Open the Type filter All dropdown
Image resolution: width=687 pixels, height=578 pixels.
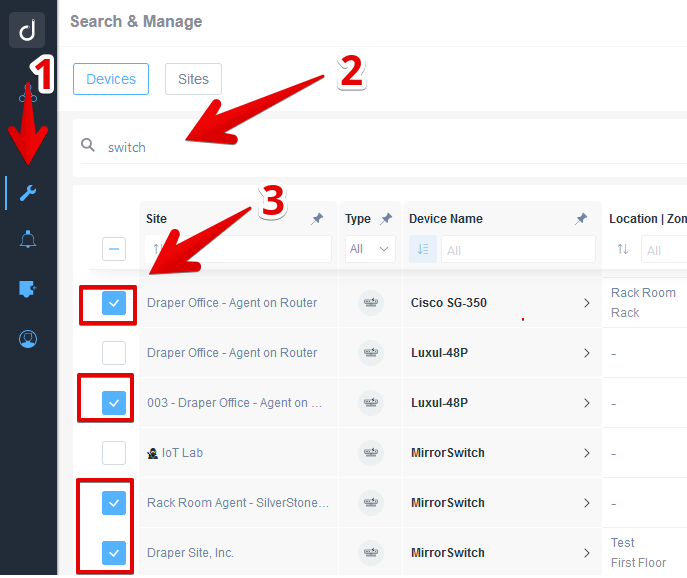pos(370,249)
